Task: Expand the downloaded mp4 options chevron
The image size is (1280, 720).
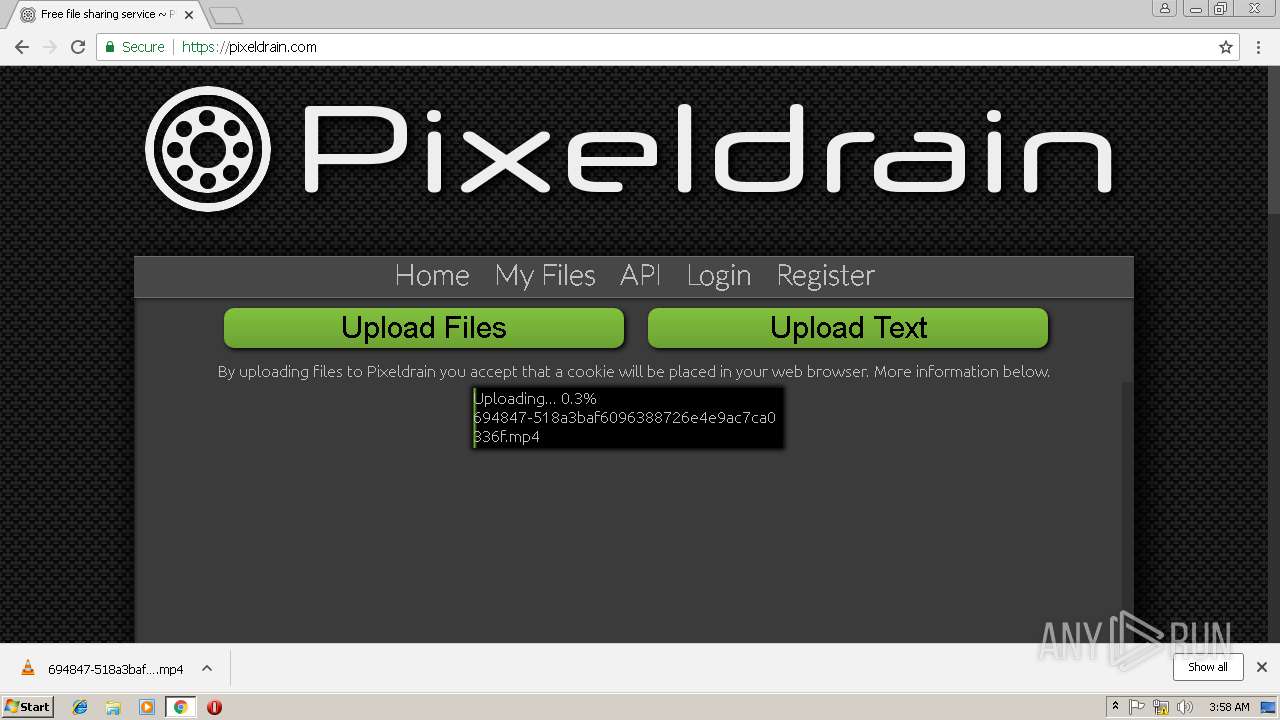Action: [x=207, y=669]
